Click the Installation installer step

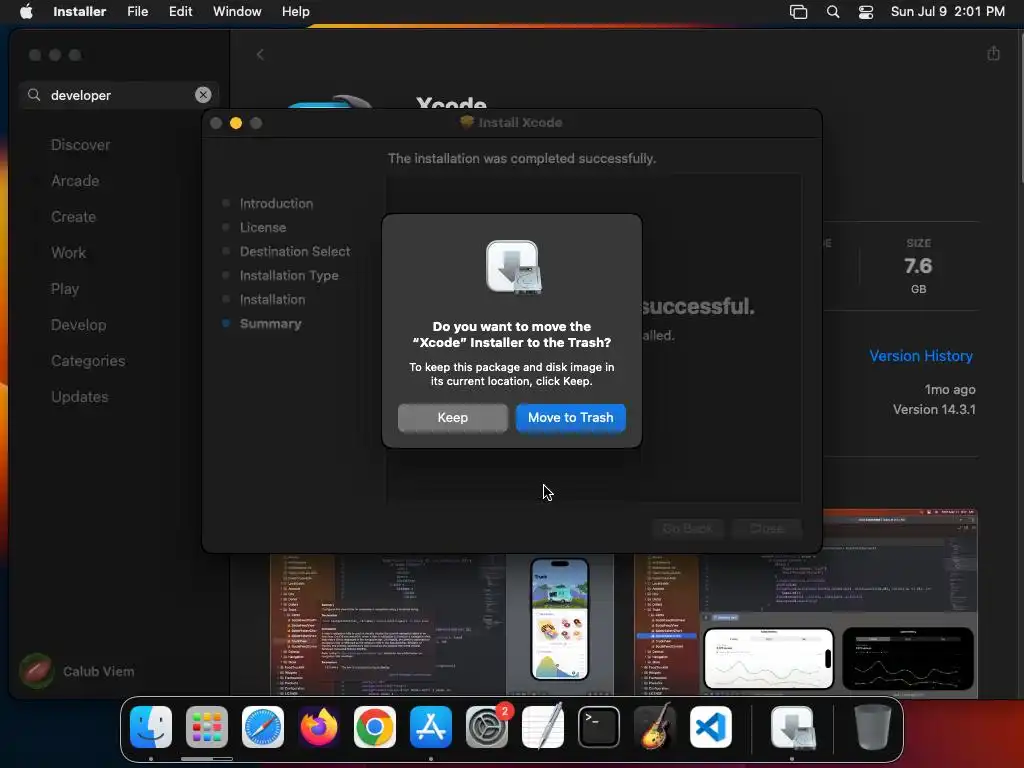click(x=272, y=300)
